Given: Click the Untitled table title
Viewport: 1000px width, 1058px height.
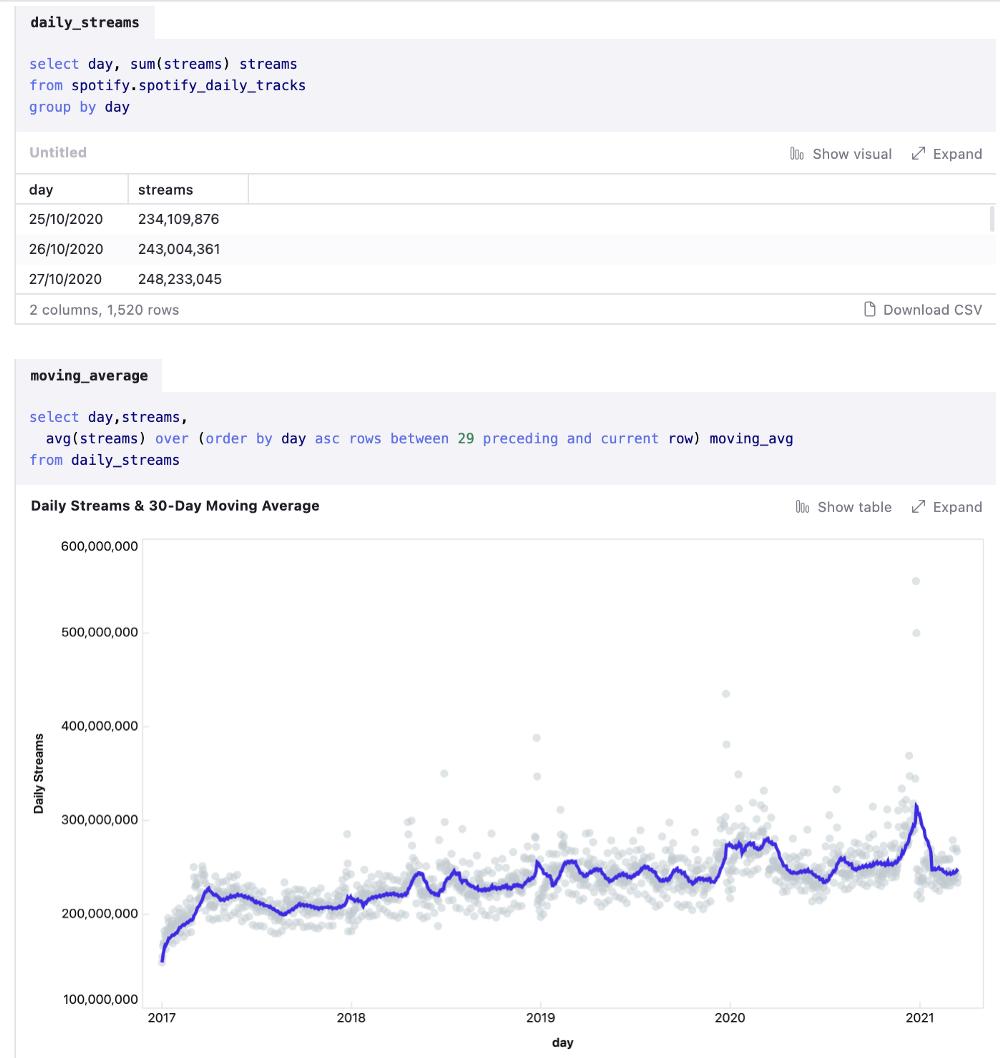Looking at the screenshot, I should (58, 153).
